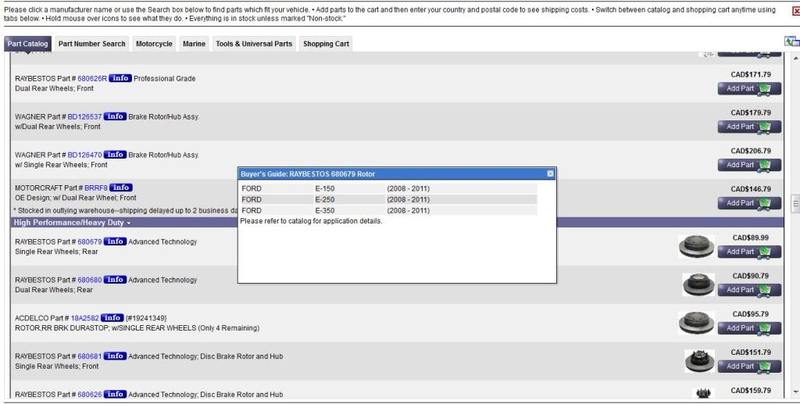The height and width of the screenshot is (404, 800).
Task: Click Info icon for Raybestos 680626
Action: [x=115, y=394]
